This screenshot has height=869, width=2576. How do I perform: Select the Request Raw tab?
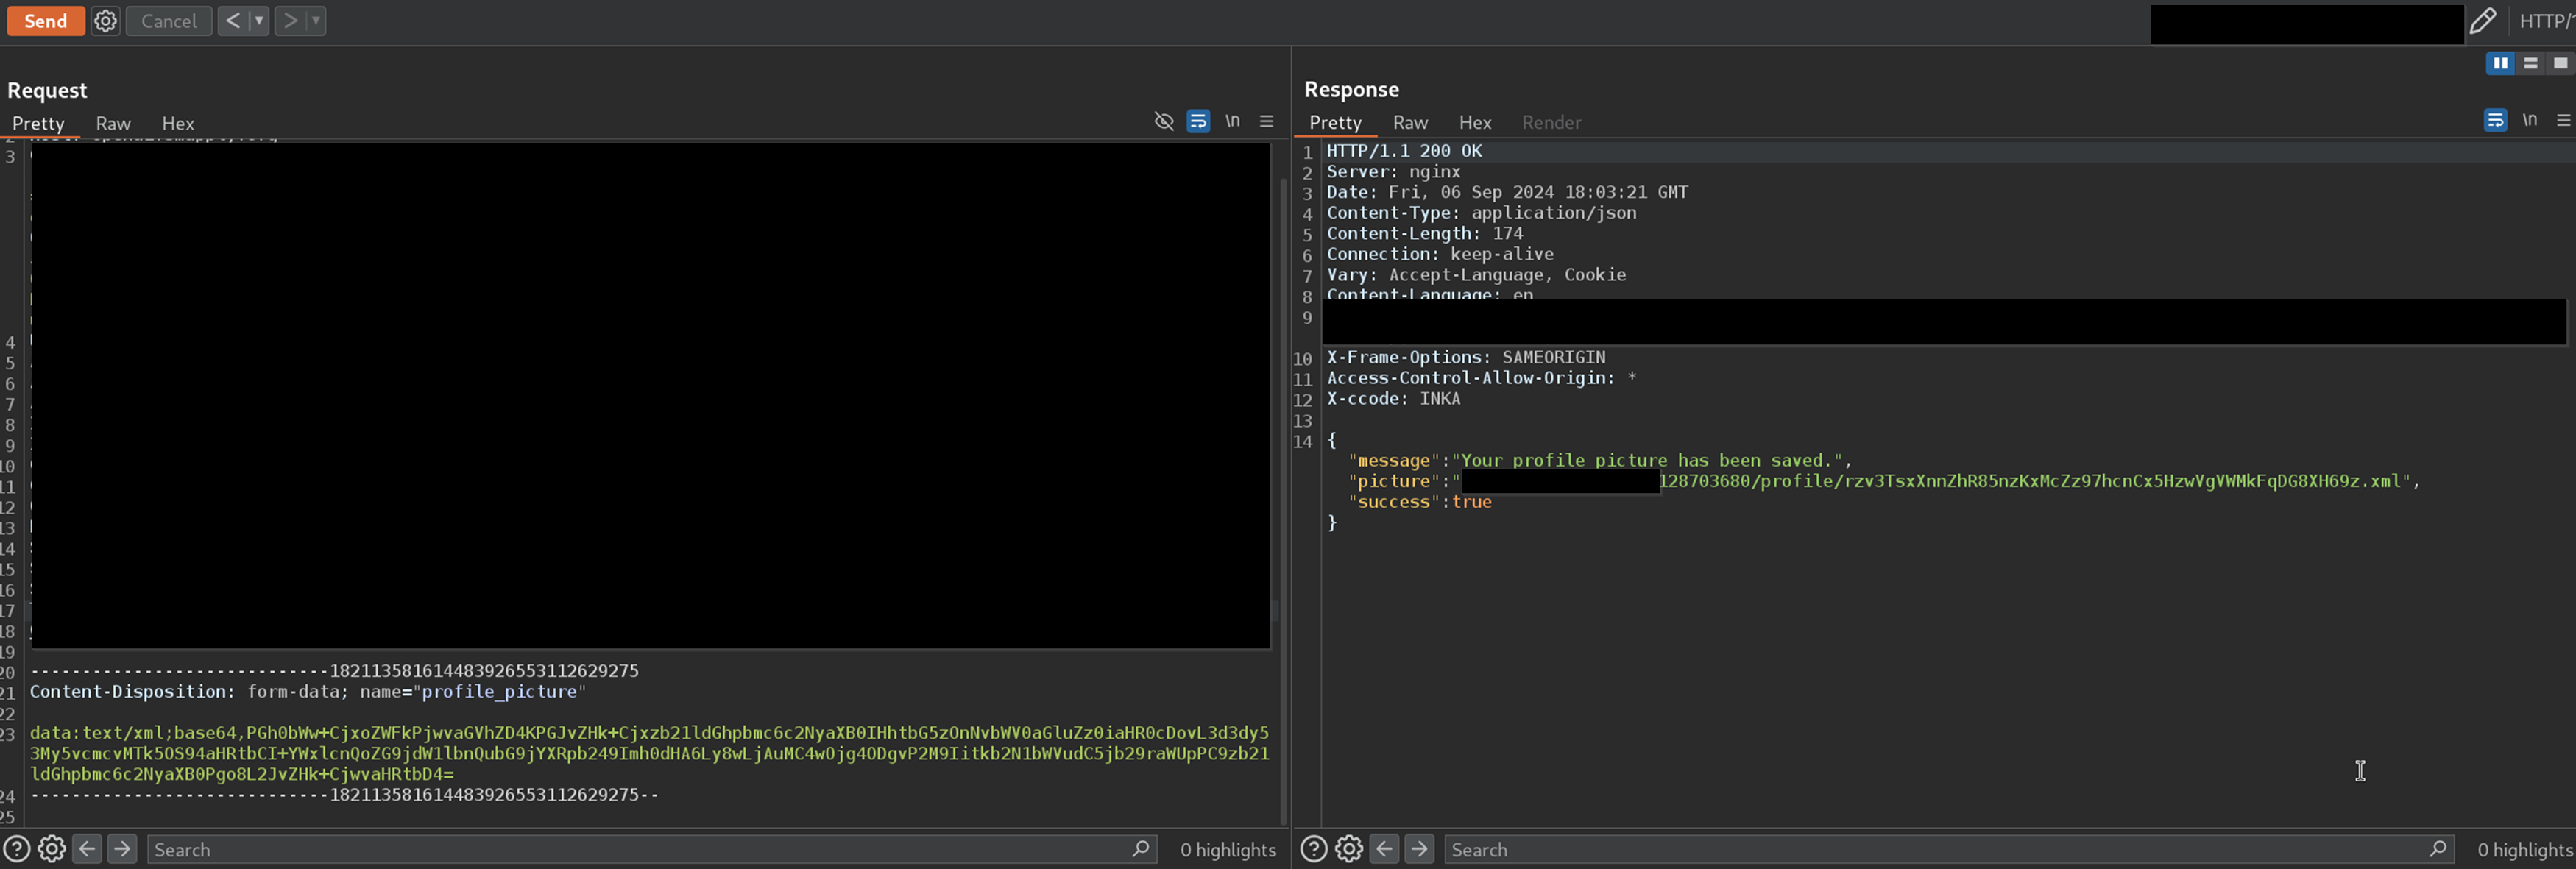click(x=113, y=123)
